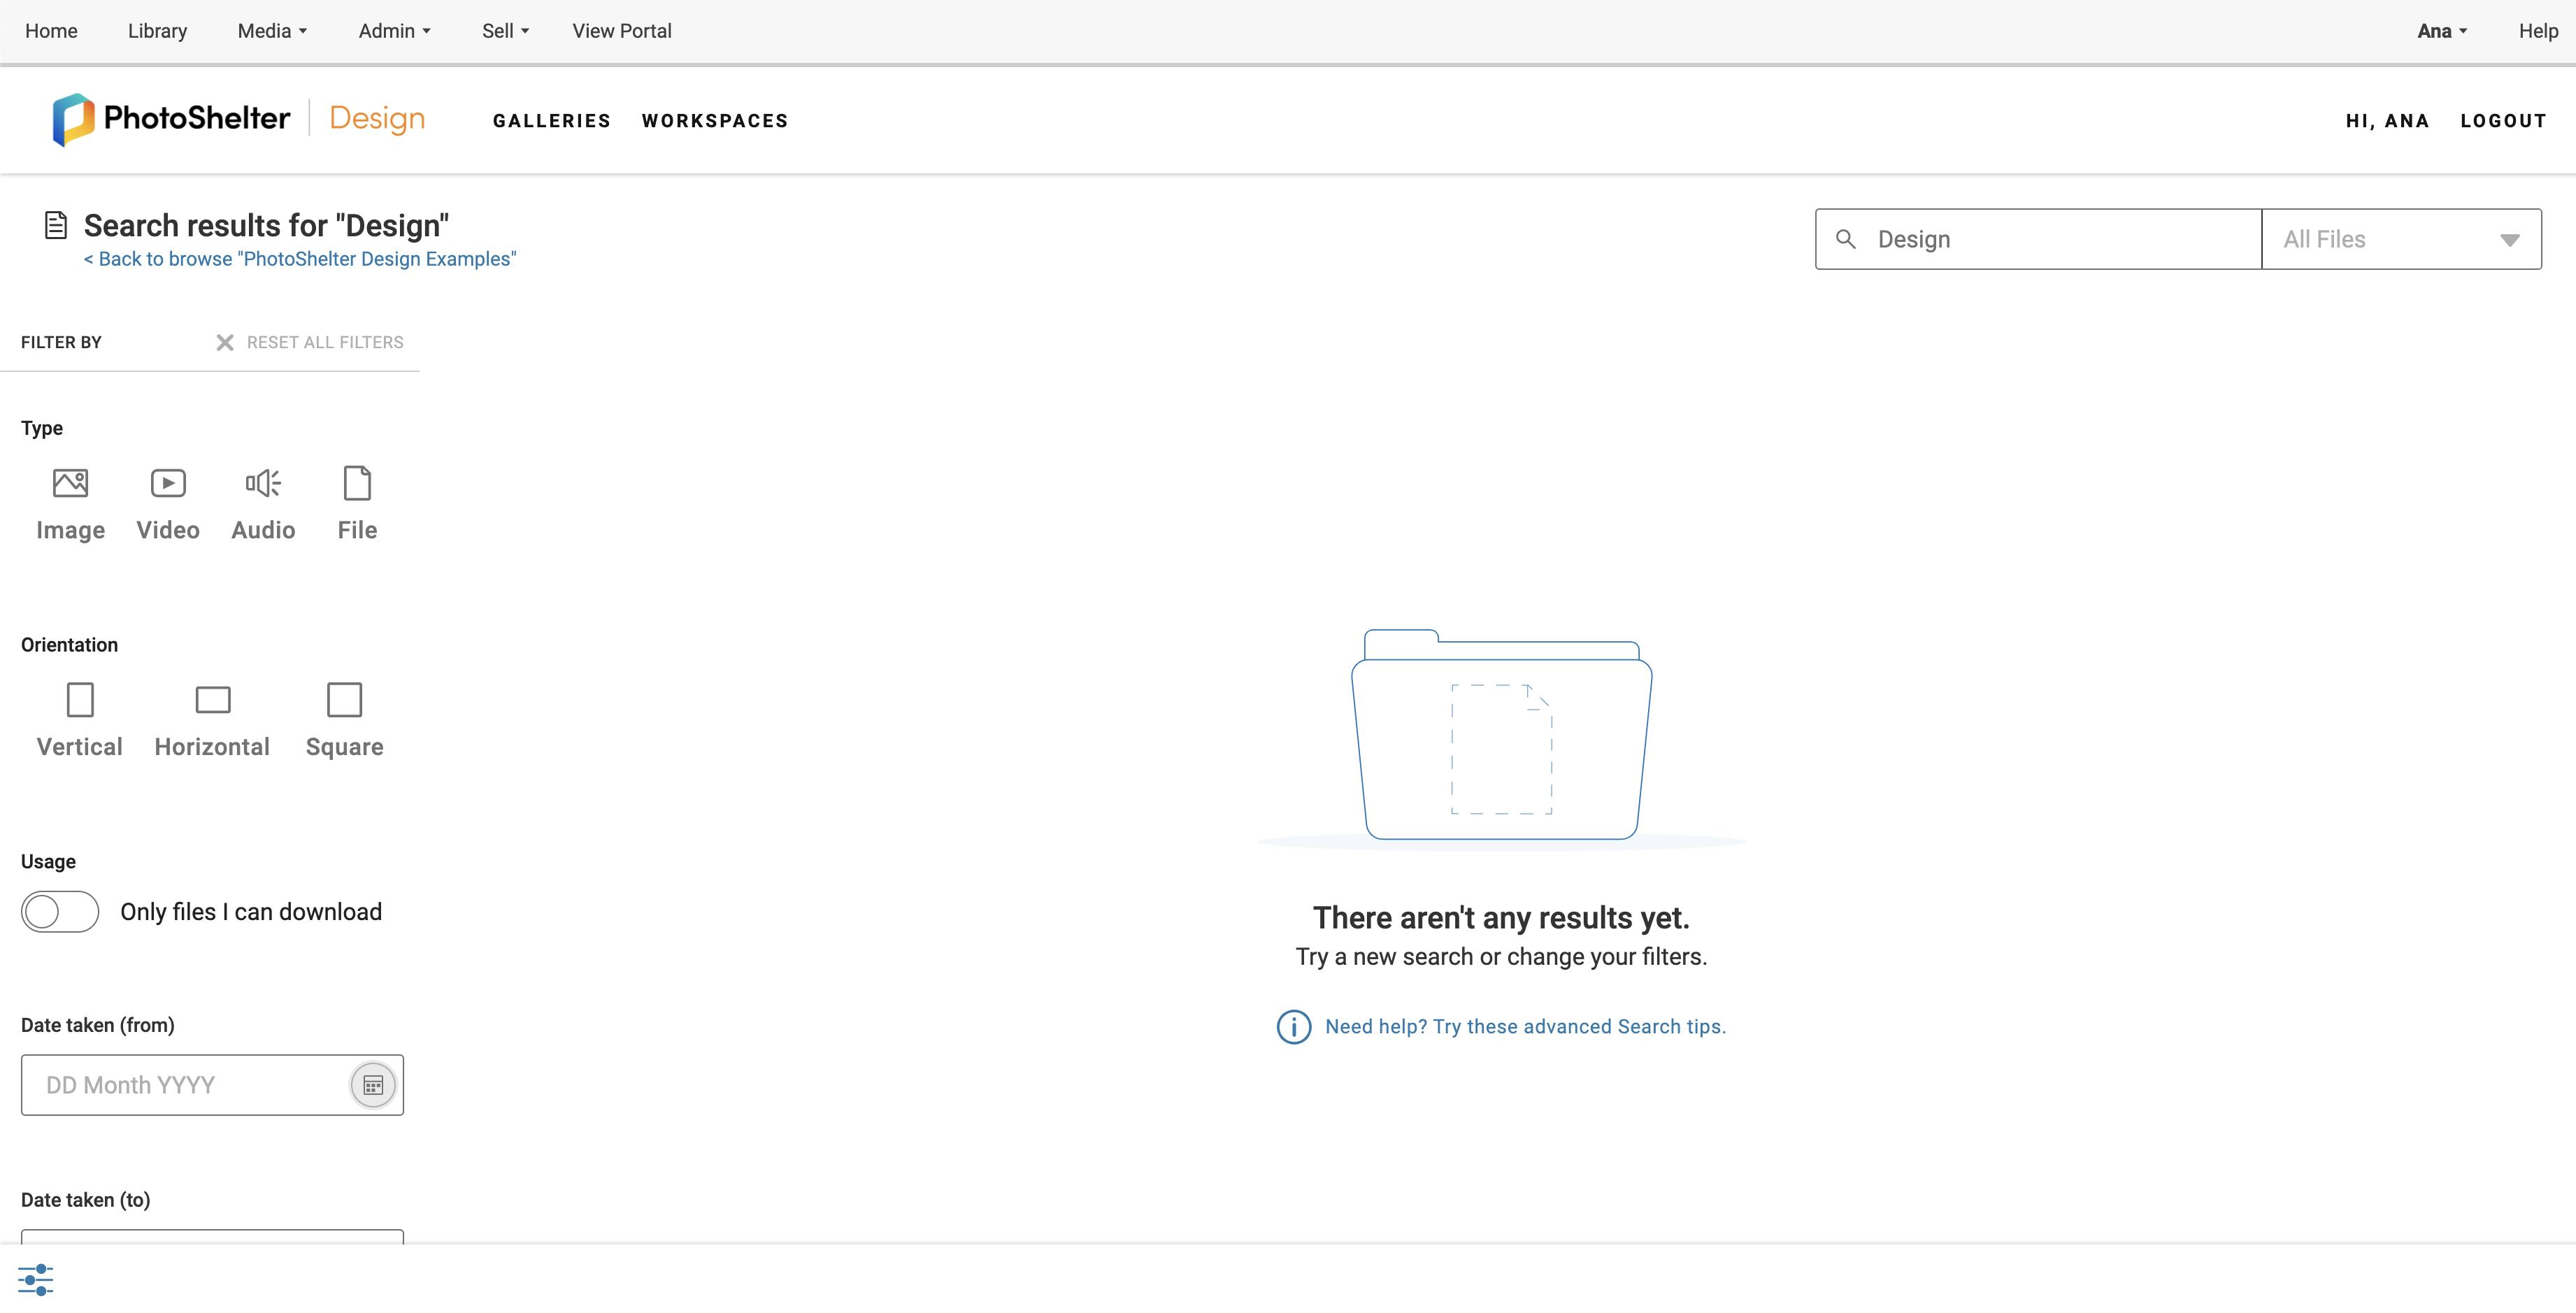Click the filter sliders icon at bottom left
The width and height of the screenshot is (2576, 1313).
click(36, 1279)
